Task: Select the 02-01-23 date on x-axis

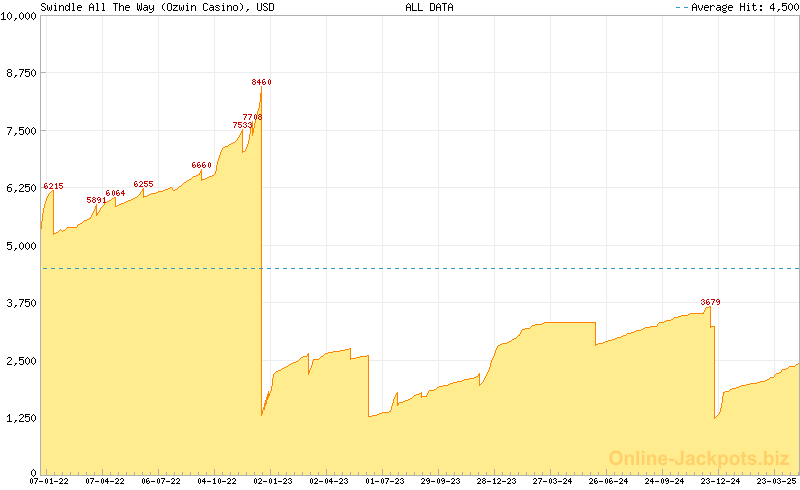Action: [x=272, y=481]
